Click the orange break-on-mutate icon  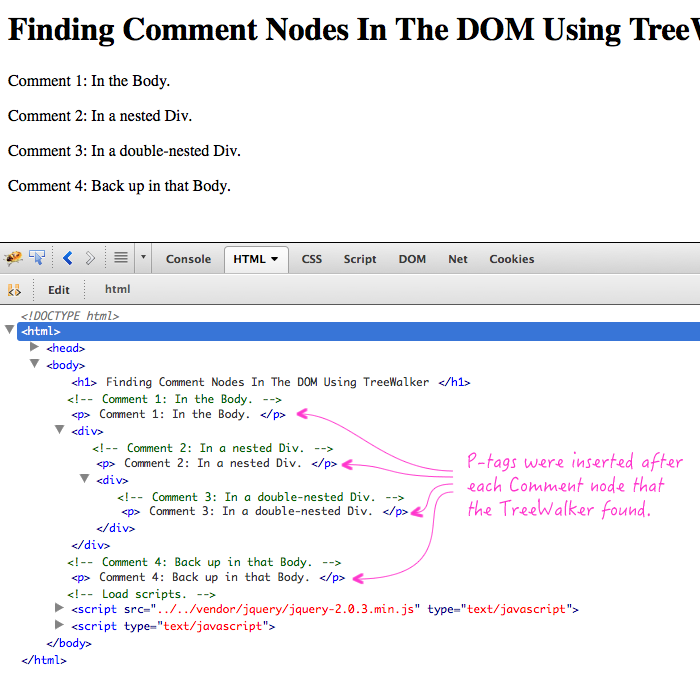14,290
